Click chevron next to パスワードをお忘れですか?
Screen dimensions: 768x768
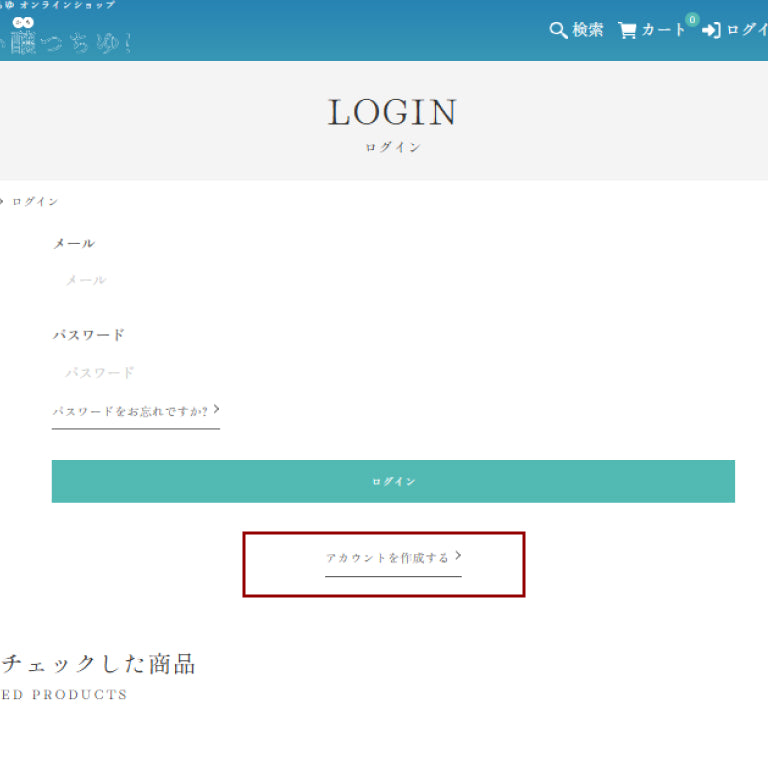click(216, 409)
